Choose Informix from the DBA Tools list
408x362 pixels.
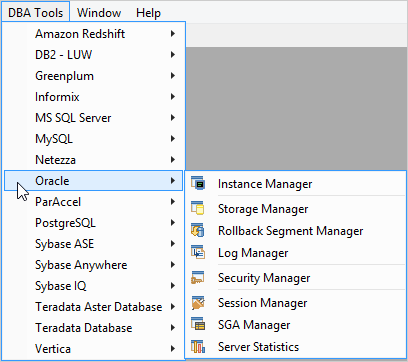[93, 97]
